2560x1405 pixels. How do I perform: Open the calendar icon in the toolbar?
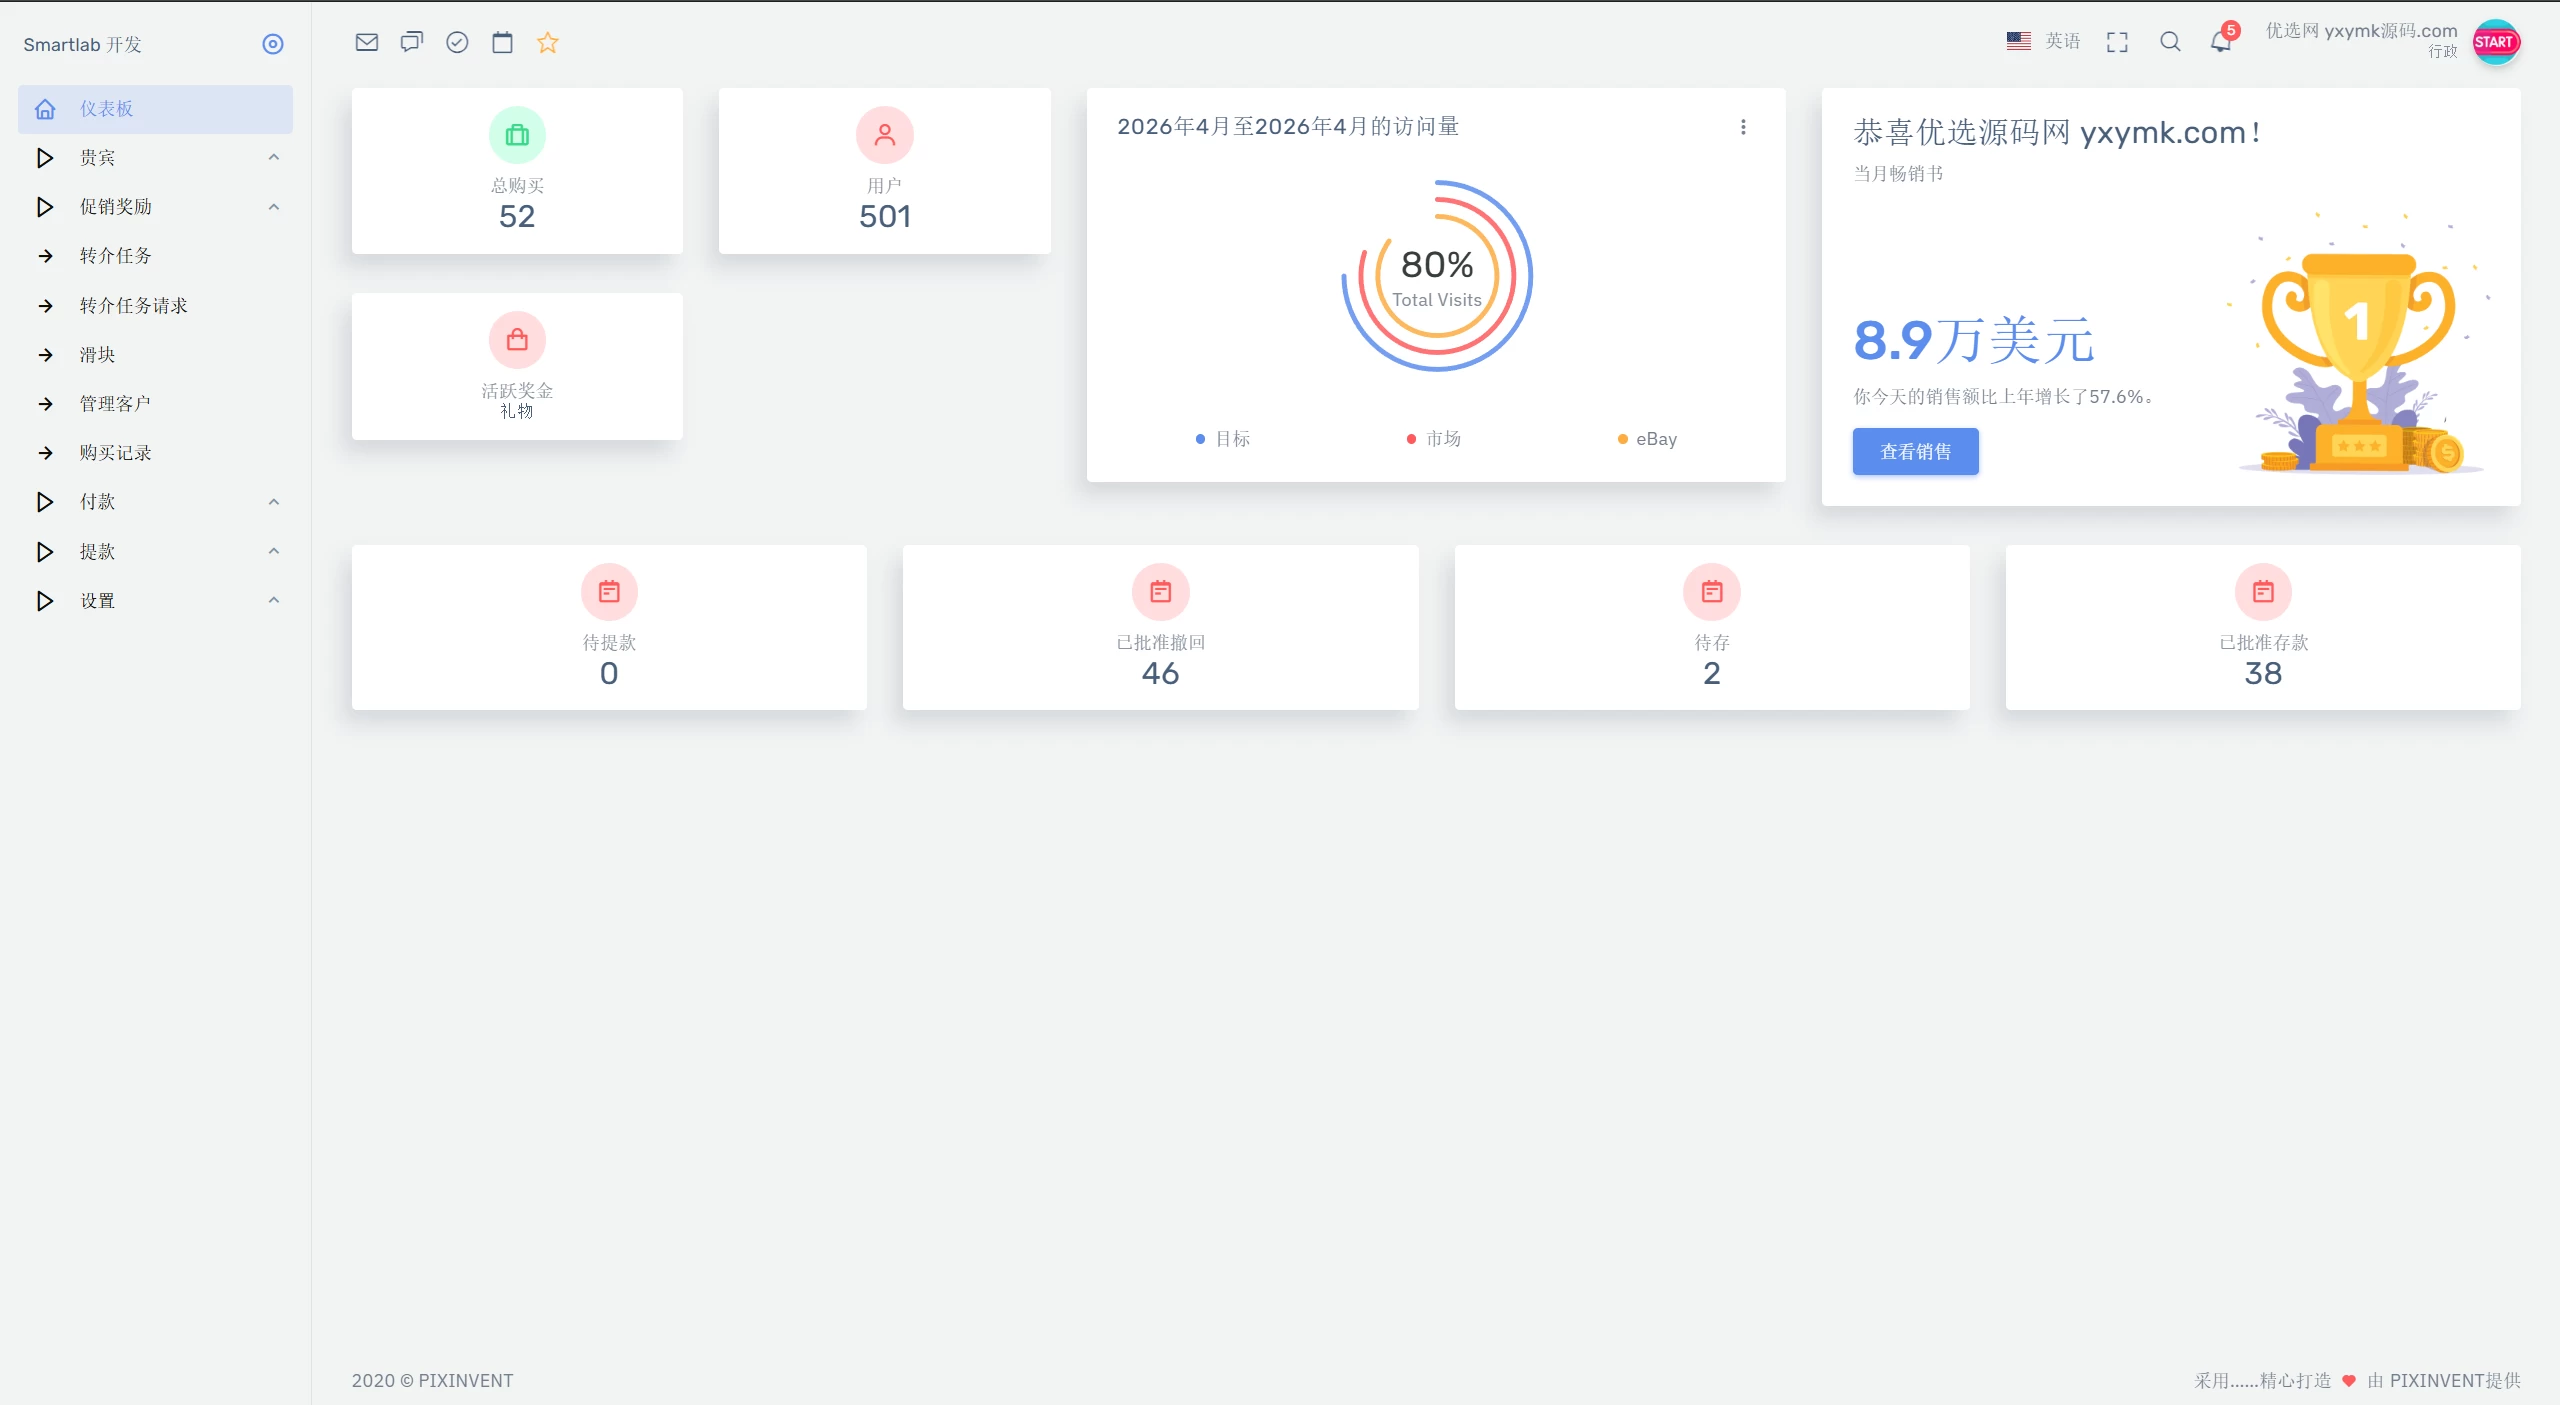click(502, 42)
